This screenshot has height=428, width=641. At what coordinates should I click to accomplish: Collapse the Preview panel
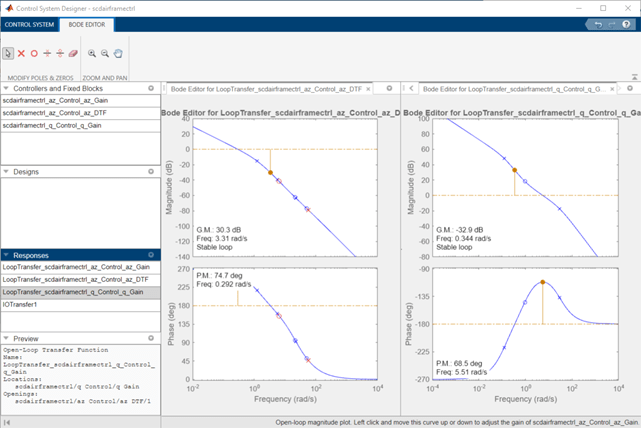point(6,337)
